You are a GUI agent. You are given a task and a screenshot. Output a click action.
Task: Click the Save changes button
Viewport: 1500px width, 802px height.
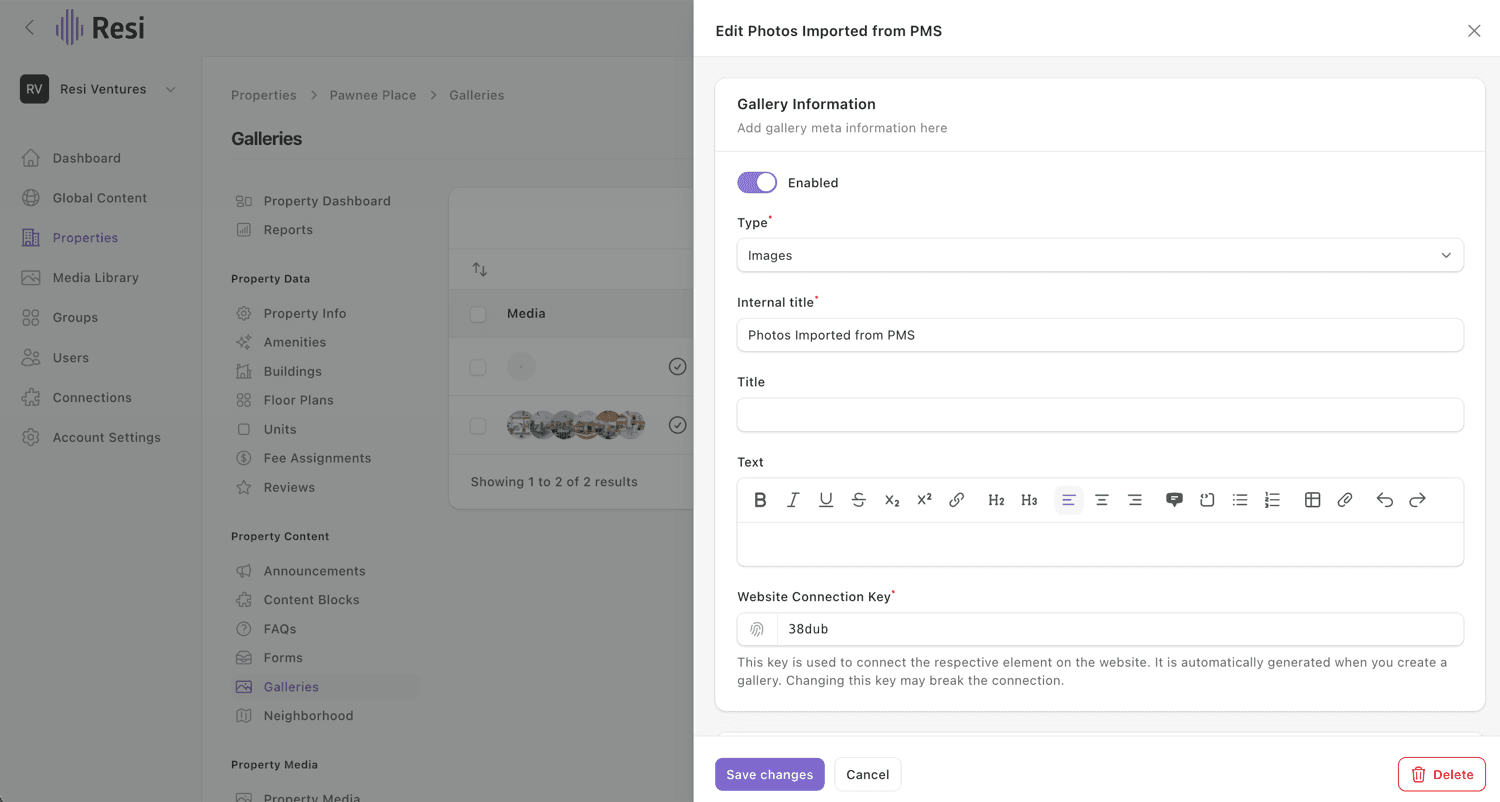click(770, 775)
